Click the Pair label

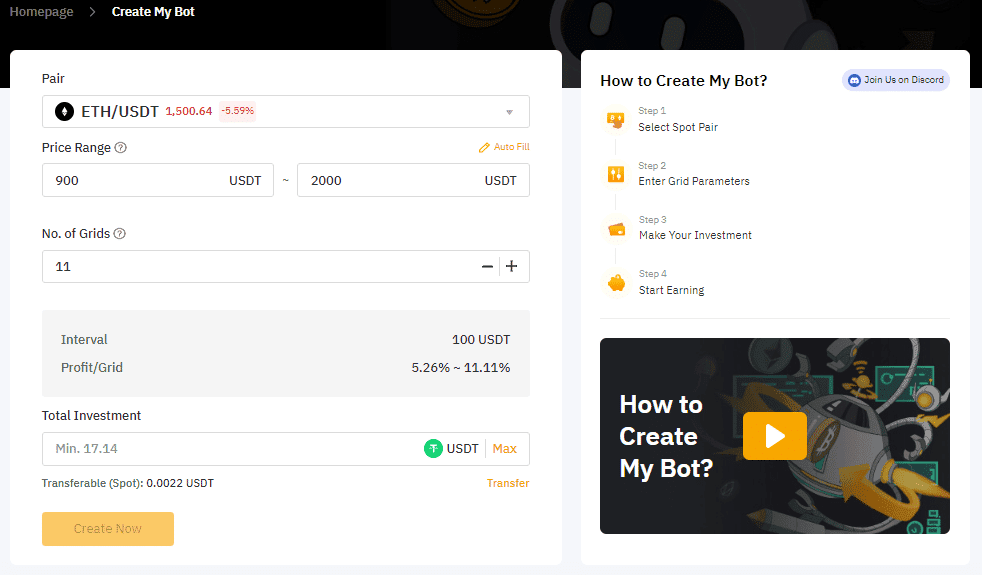(53, 78)
